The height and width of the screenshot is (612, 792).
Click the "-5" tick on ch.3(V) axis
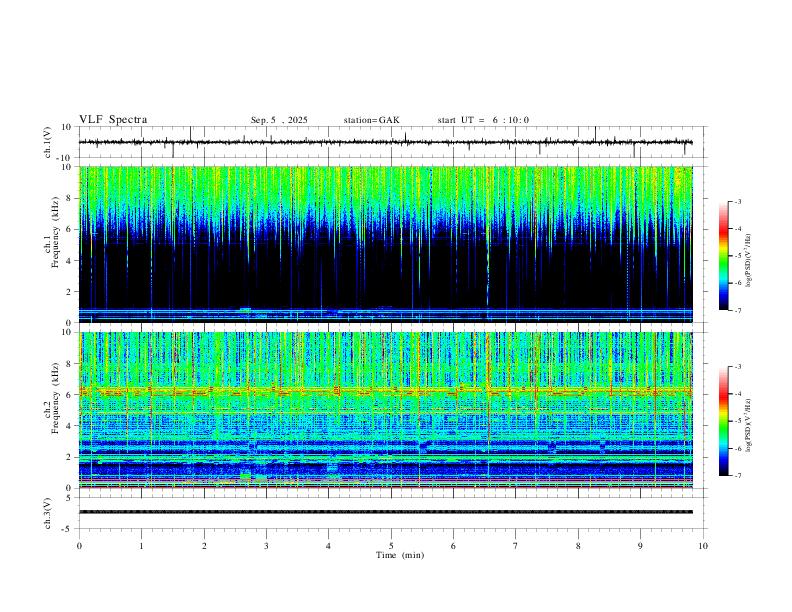[68, 529]
